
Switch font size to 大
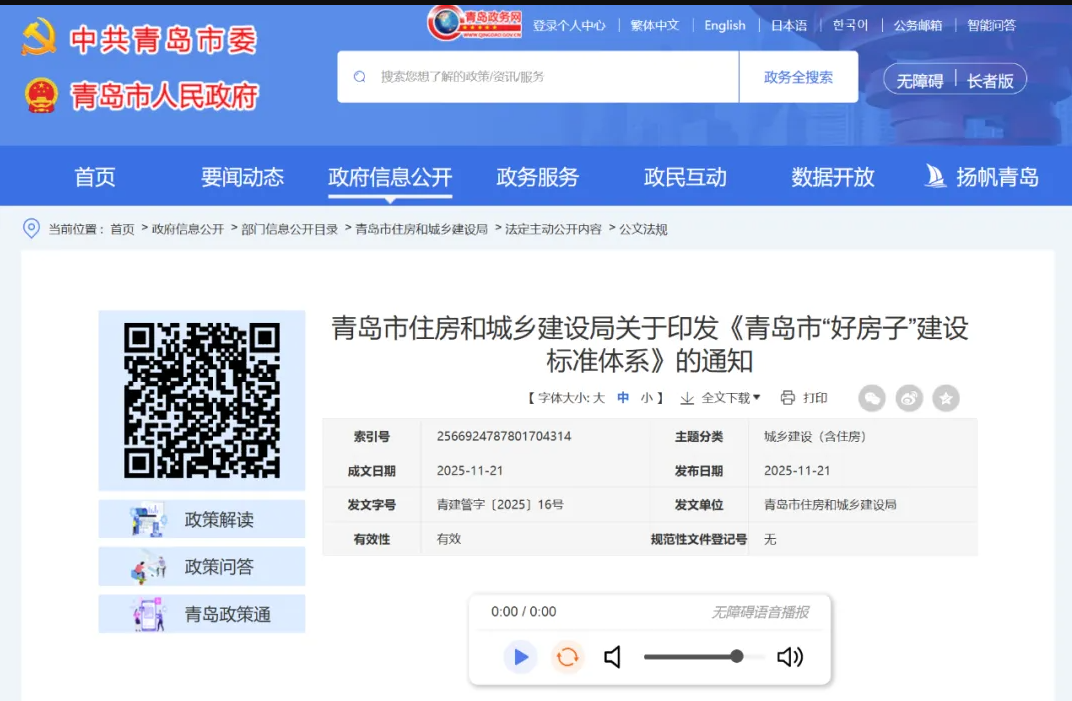click(598, 398)
